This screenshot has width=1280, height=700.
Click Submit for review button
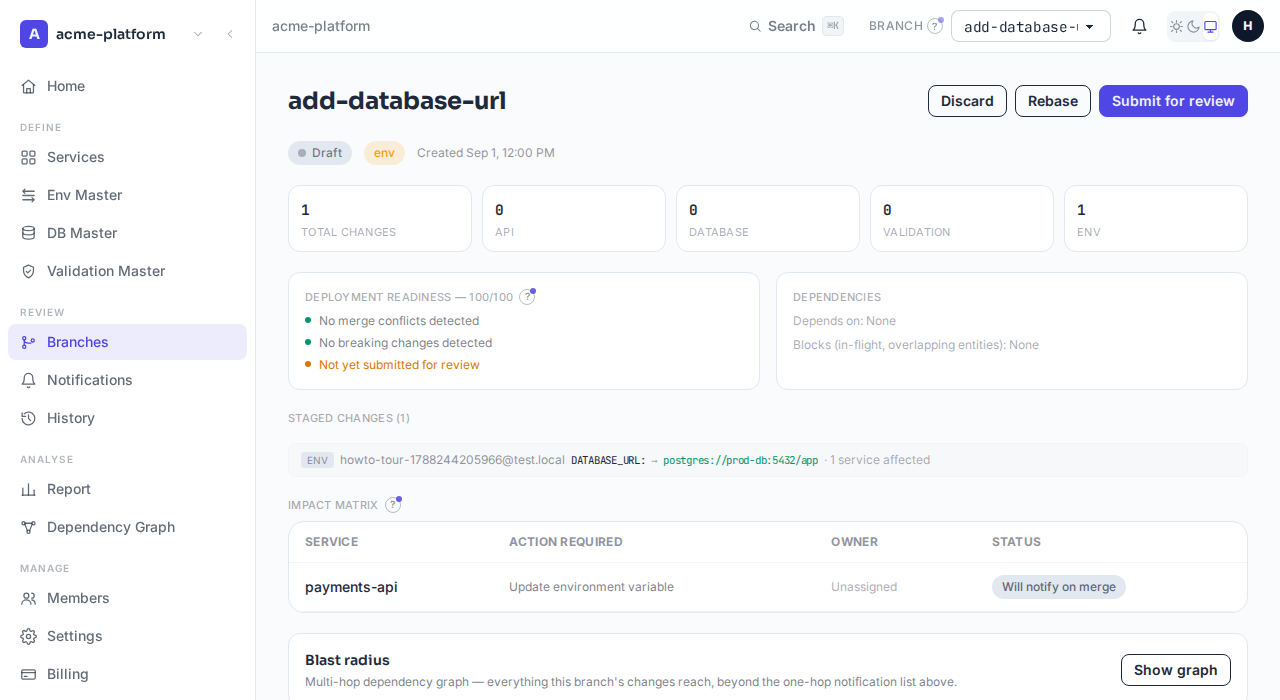(x=1173, y=101)
